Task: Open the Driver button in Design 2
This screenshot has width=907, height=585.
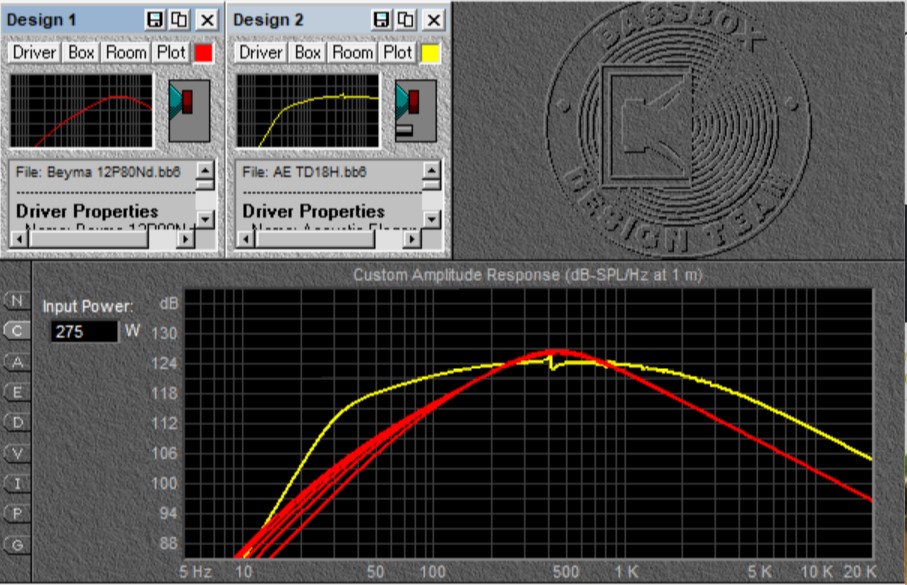Action: (x=261, y=53)
